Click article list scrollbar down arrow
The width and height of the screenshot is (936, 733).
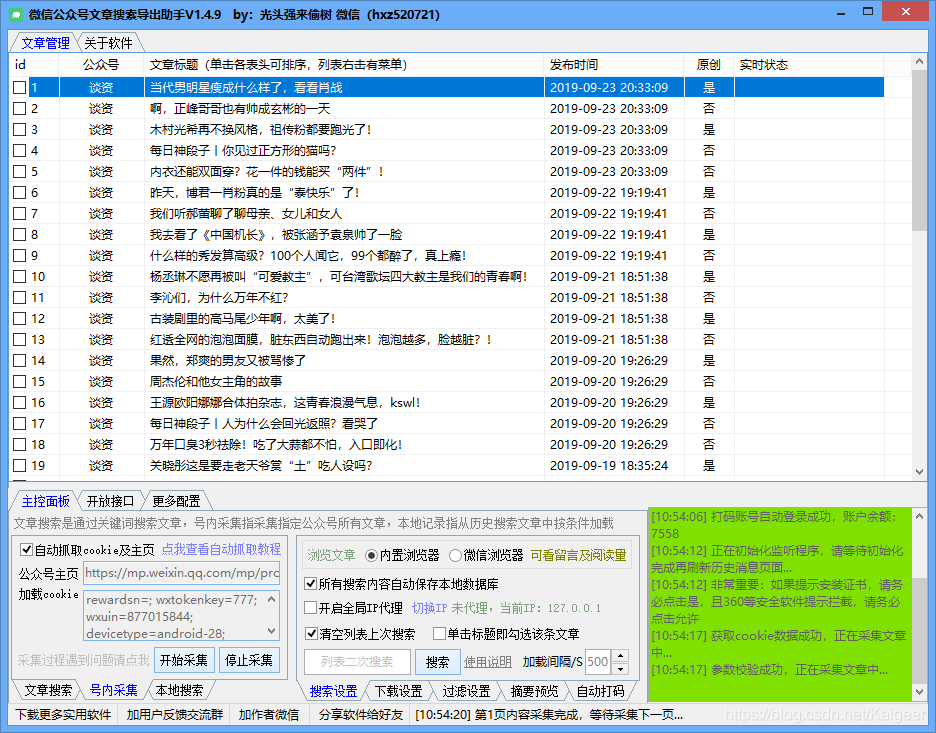coord(919,472)
